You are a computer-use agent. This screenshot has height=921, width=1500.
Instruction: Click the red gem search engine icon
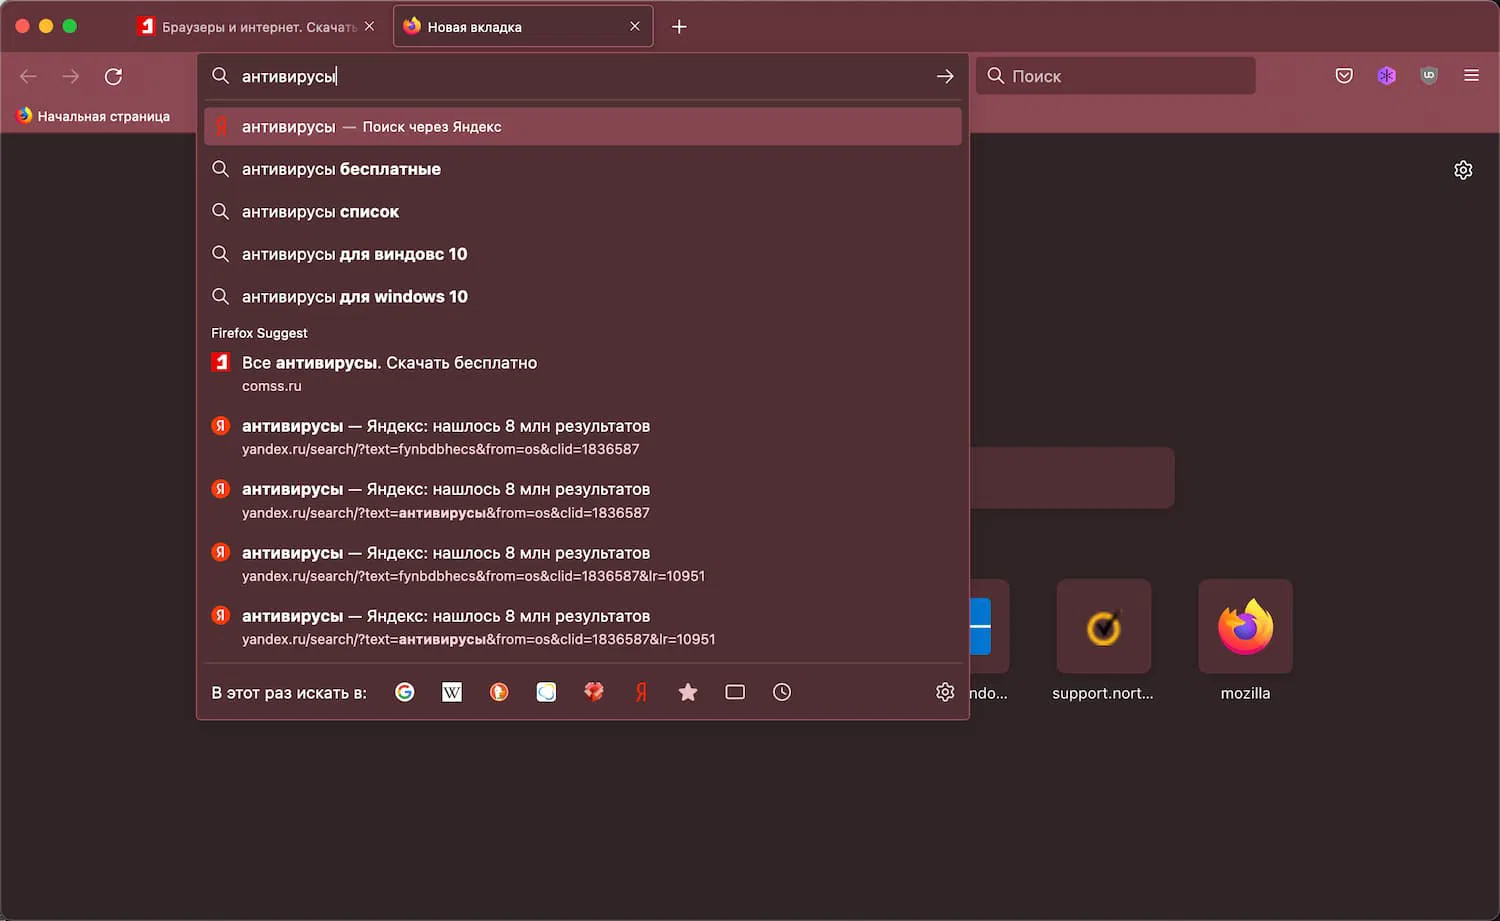[x=594, y=692]
